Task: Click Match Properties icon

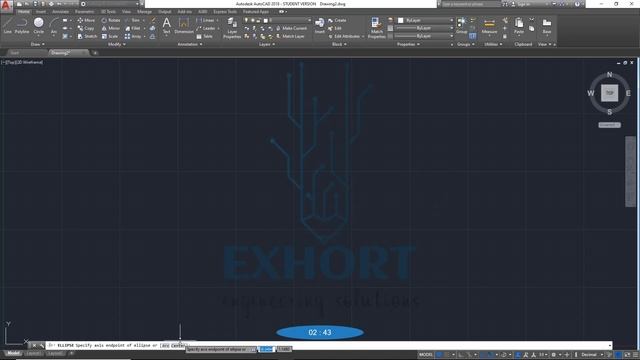Action: (x=376, y=28)
